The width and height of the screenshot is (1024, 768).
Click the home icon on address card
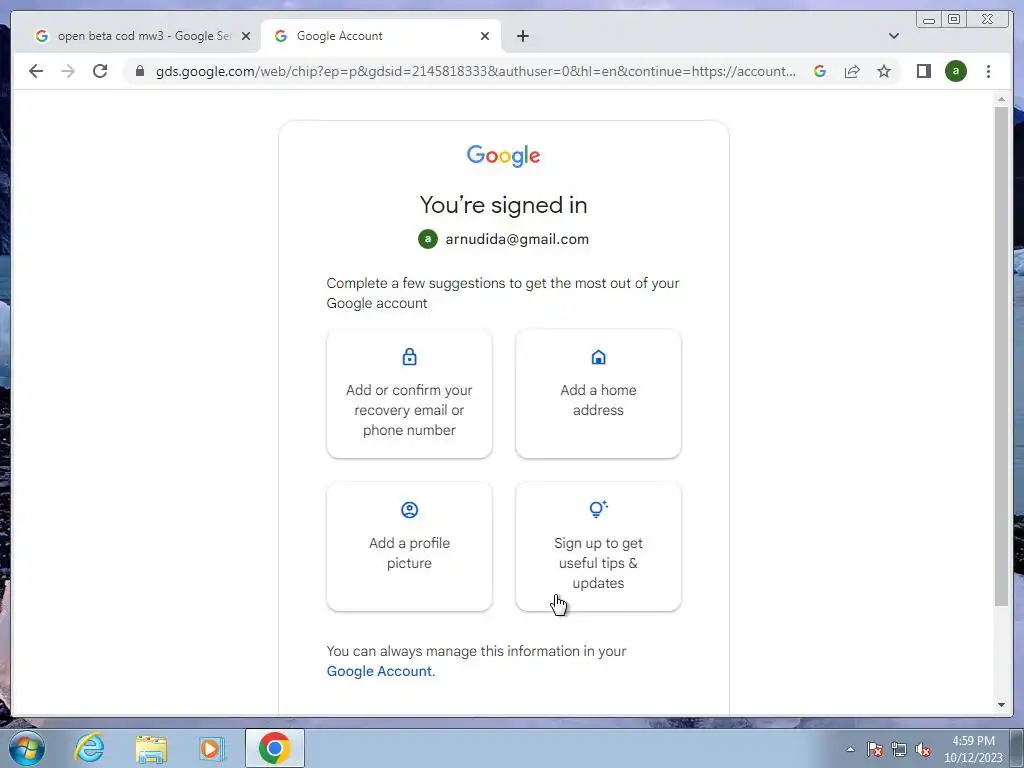tap(598, 357)
